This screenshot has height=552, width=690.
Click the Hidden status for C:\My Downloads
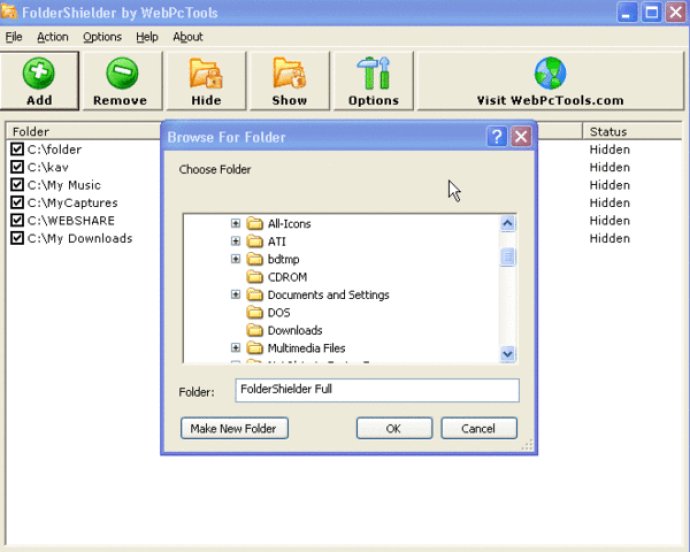(x=609, y=239)
